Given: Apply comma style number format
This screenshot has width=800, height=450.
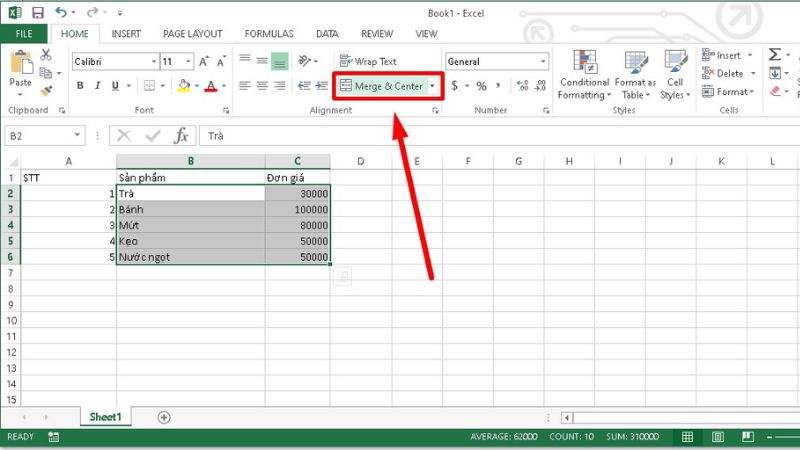Looking at the screenshot, I should pyautogui.click(x=498, y=86).
